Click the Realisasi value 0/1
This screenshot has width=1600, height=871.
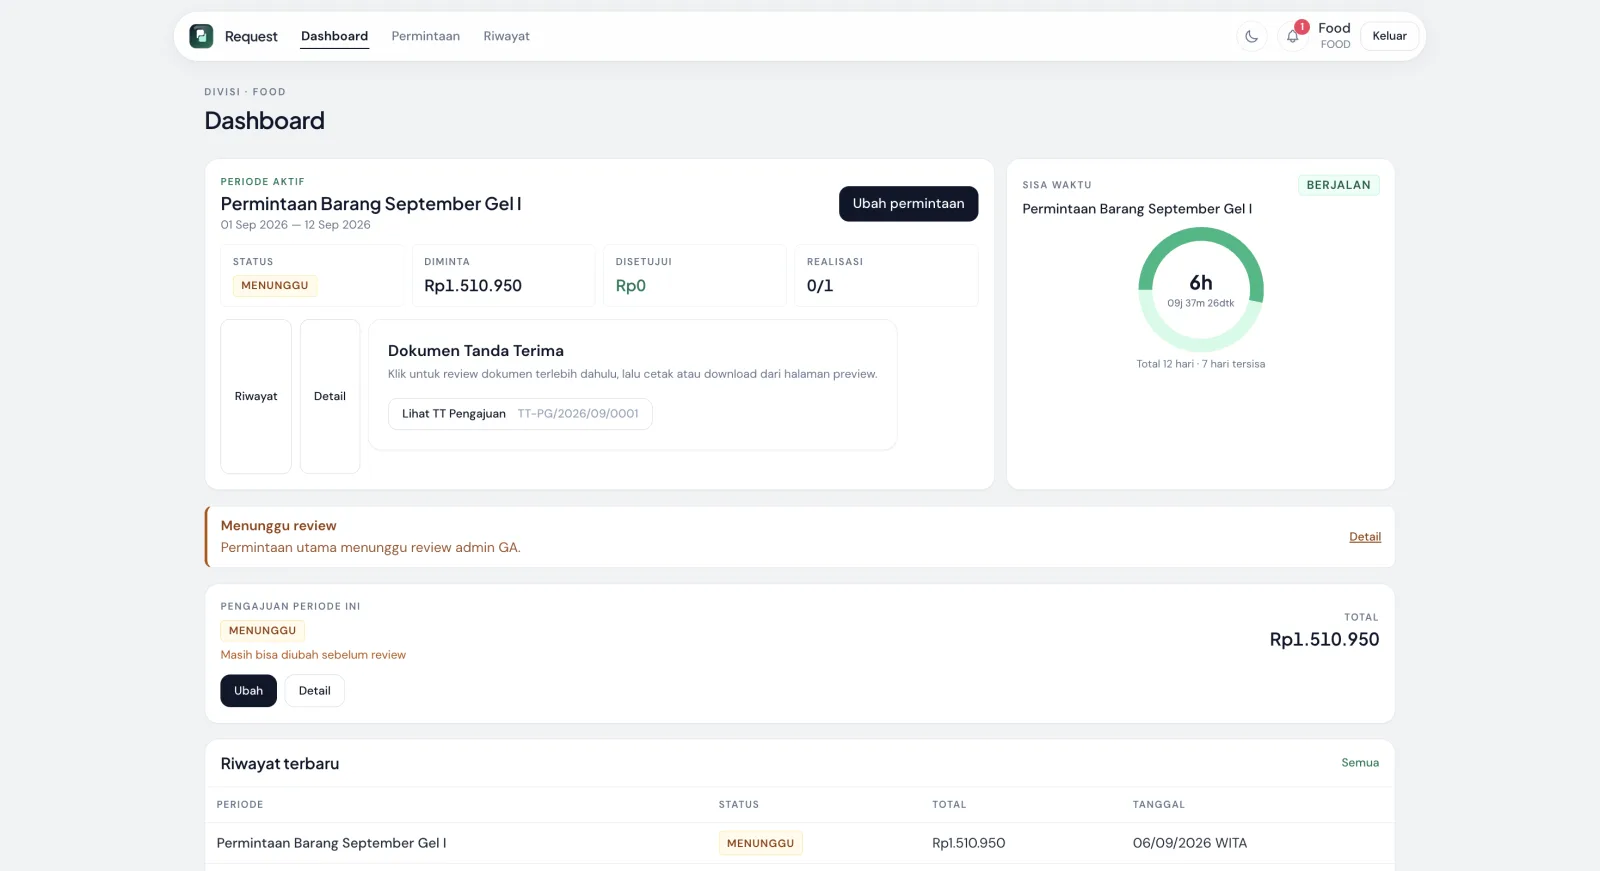(820, 286)
